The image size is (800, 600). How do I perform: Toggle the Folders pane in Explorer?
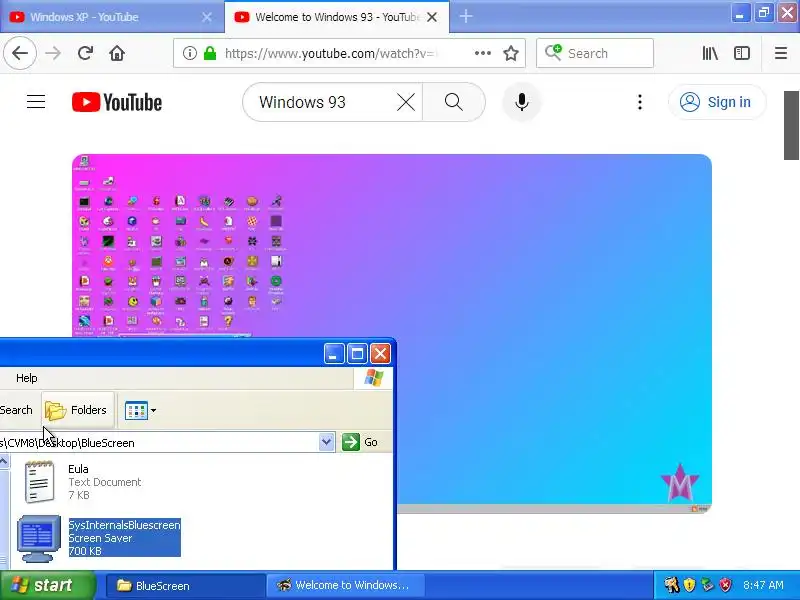(77, 410)
